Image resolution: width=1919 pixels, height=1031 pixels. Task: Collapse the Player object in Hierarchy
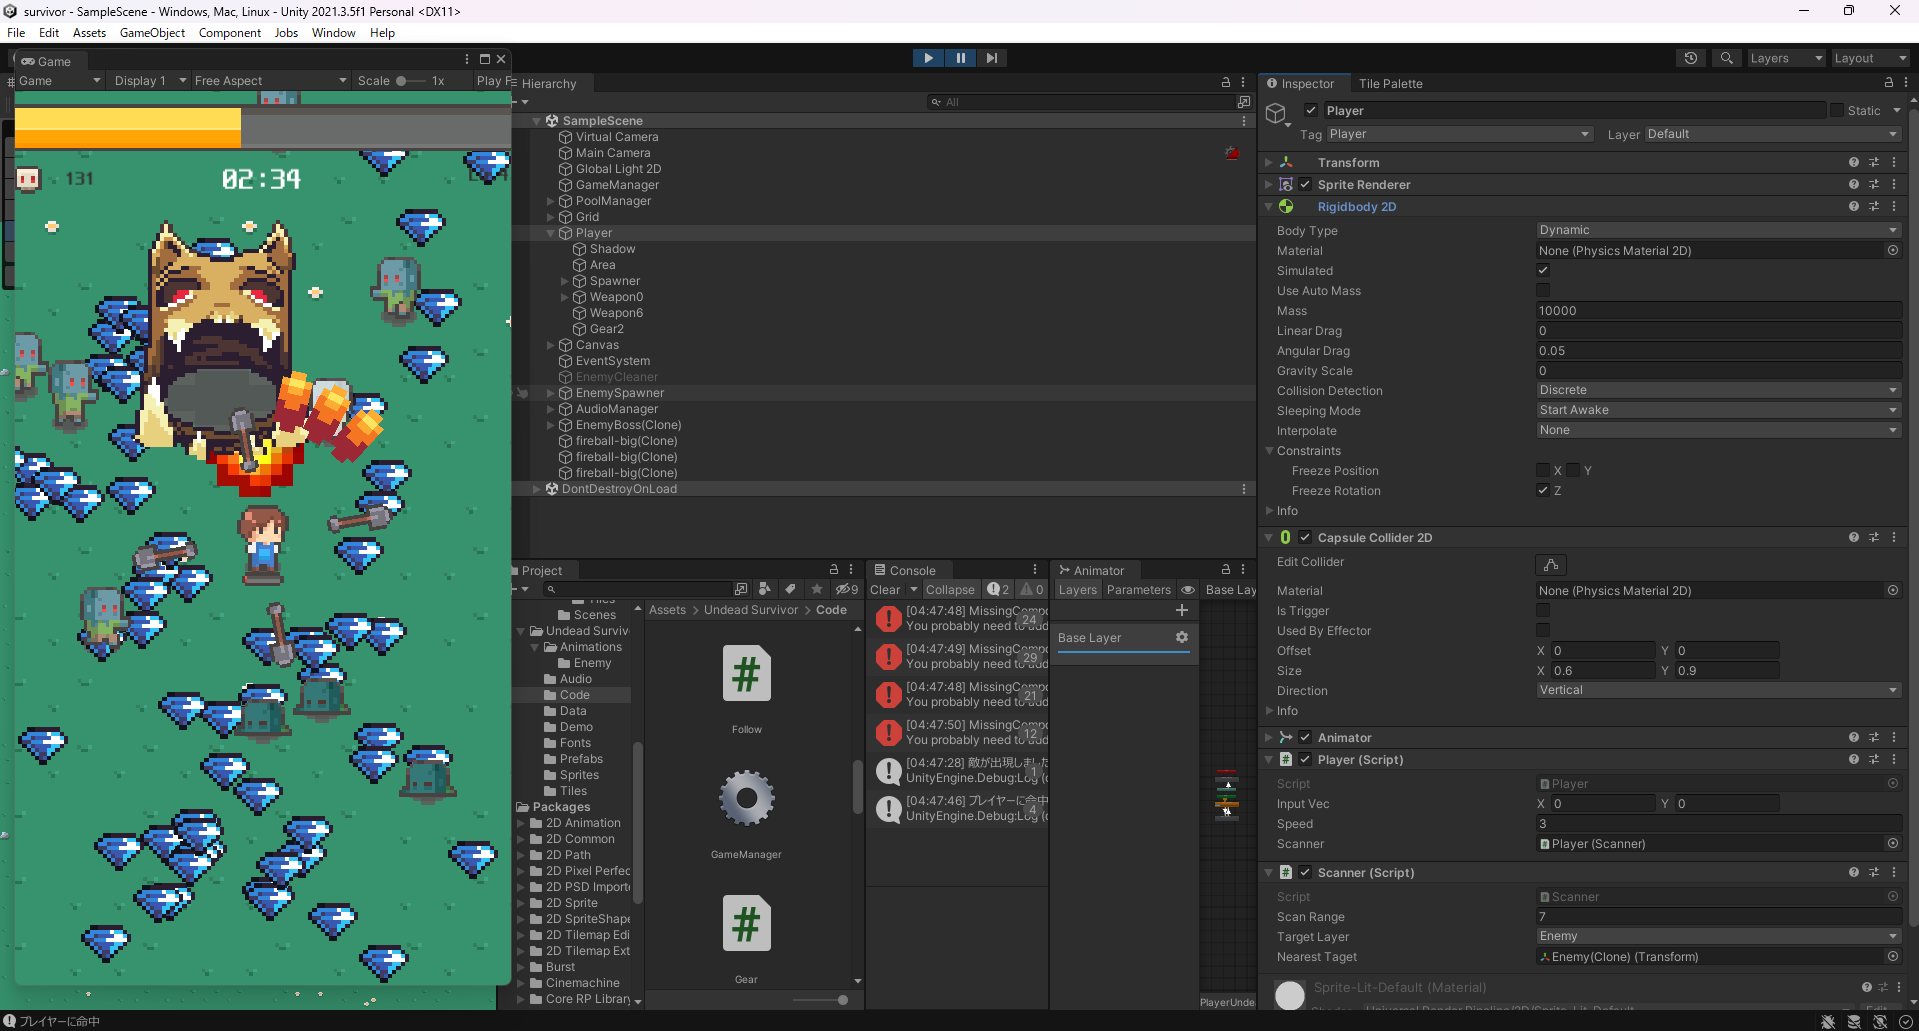pyautogui.click(x=551, y=233)
